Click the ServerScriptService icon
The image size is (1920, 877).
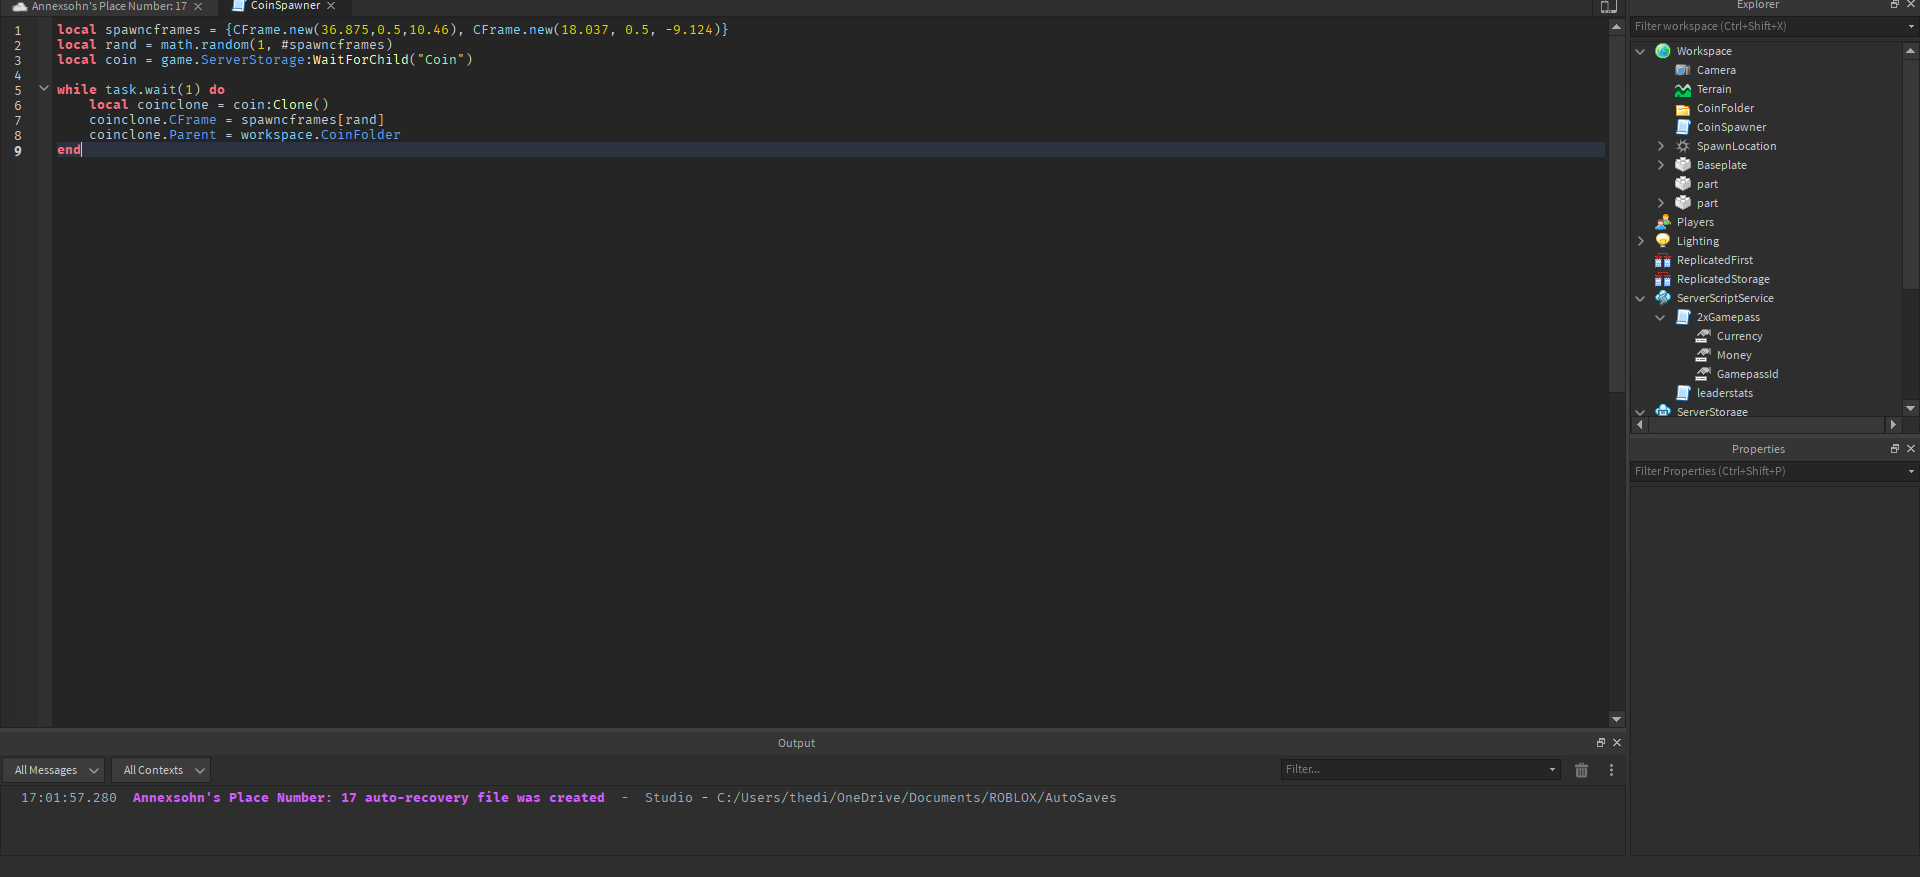click(1663, 298)
